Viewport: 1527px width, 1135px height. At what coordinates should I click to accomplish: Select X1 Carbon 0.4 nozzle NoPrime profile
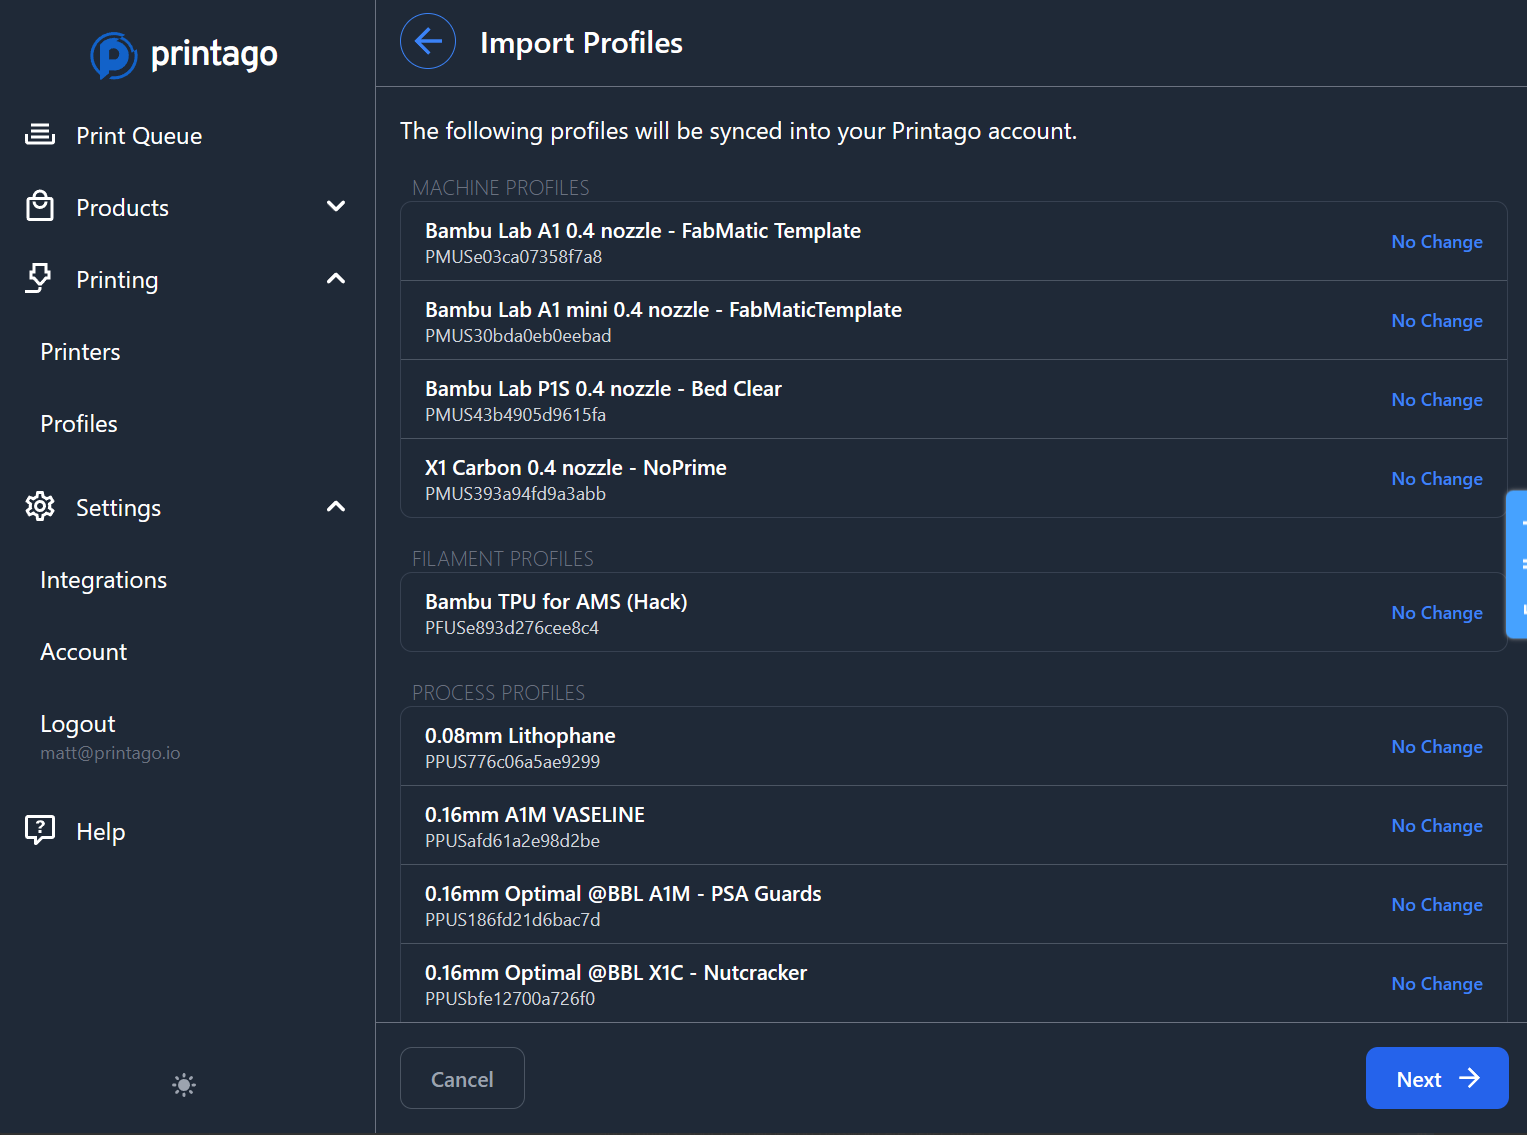click(x=576, y=468)
